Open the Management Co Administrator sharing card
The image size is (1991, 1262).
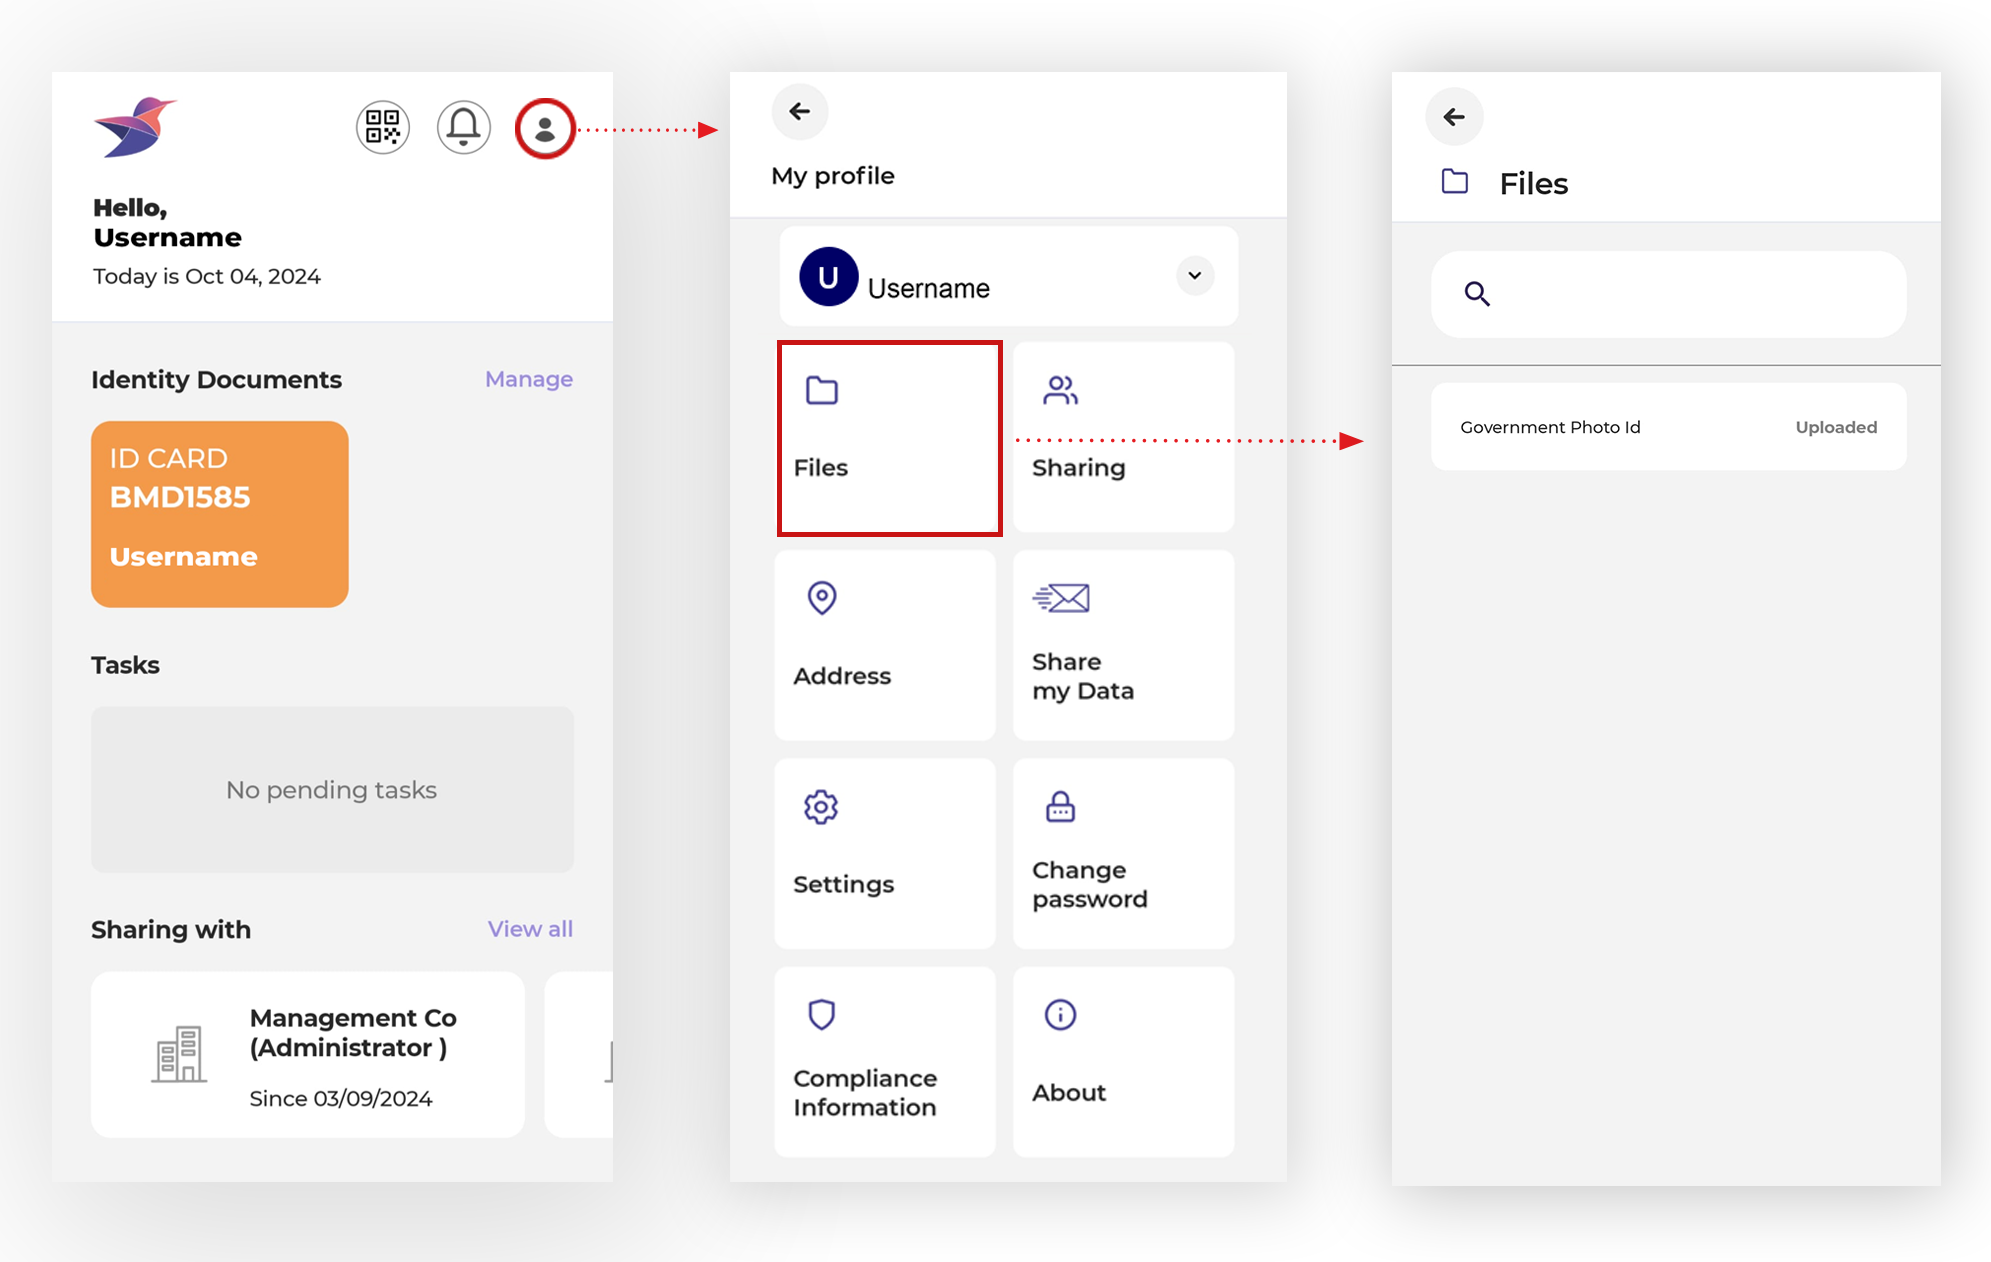click(307, 1055)
